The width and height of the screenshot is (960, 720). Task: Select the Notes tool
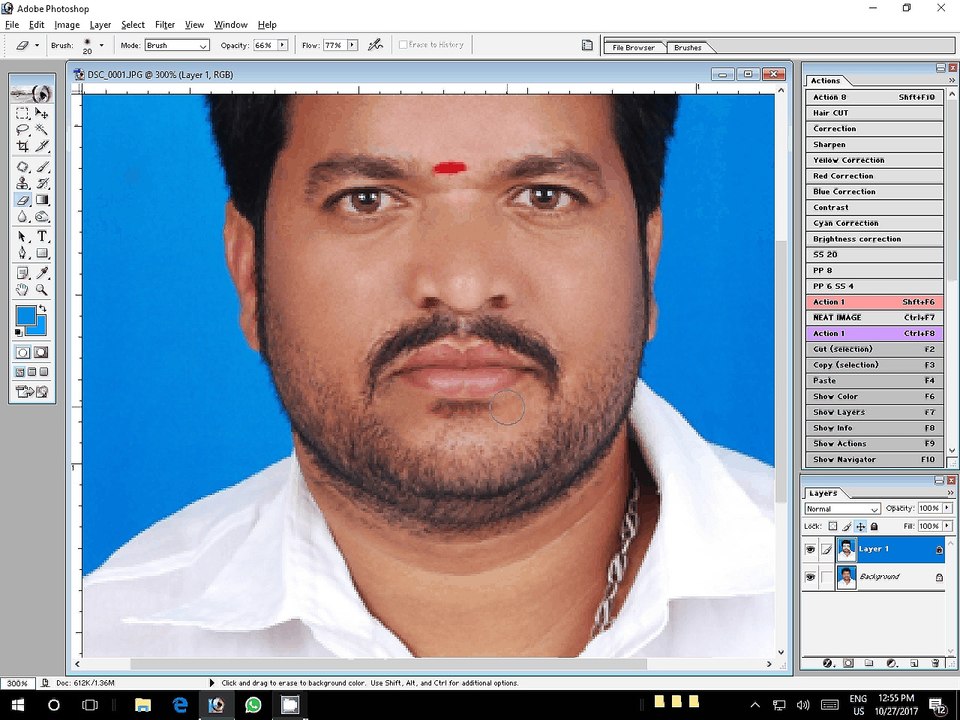(x=23, y=273)
